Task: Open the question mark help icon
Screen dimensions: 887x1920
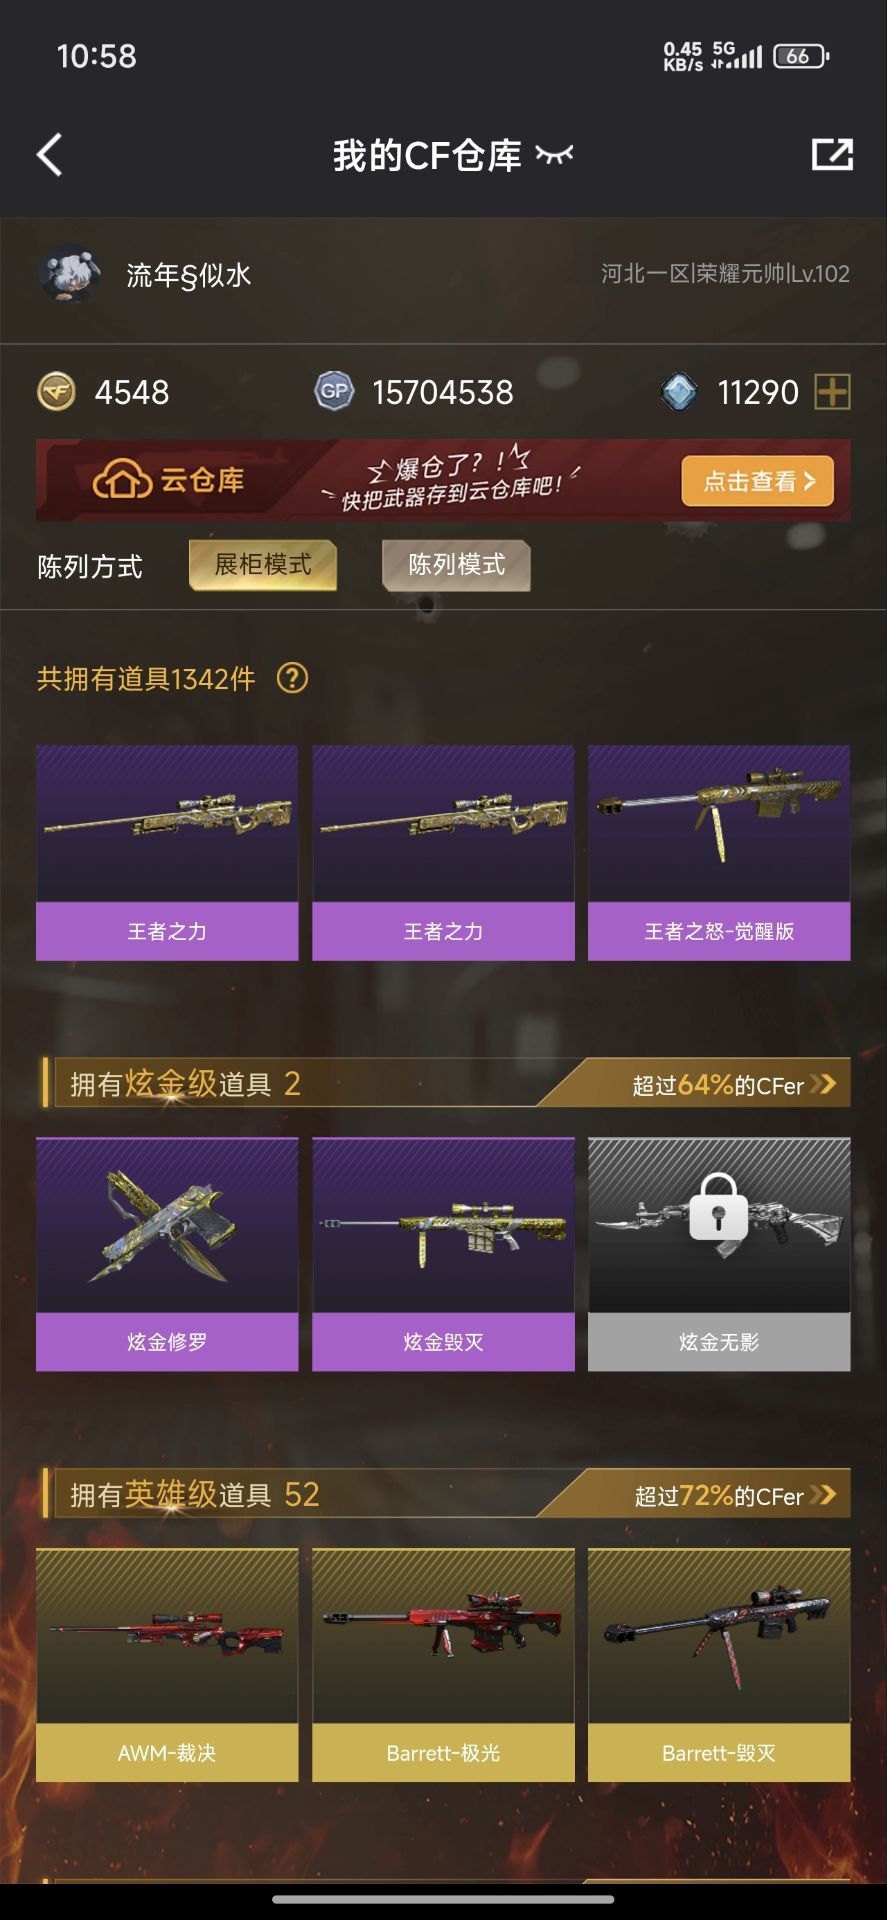Action: tap(292, 678)
